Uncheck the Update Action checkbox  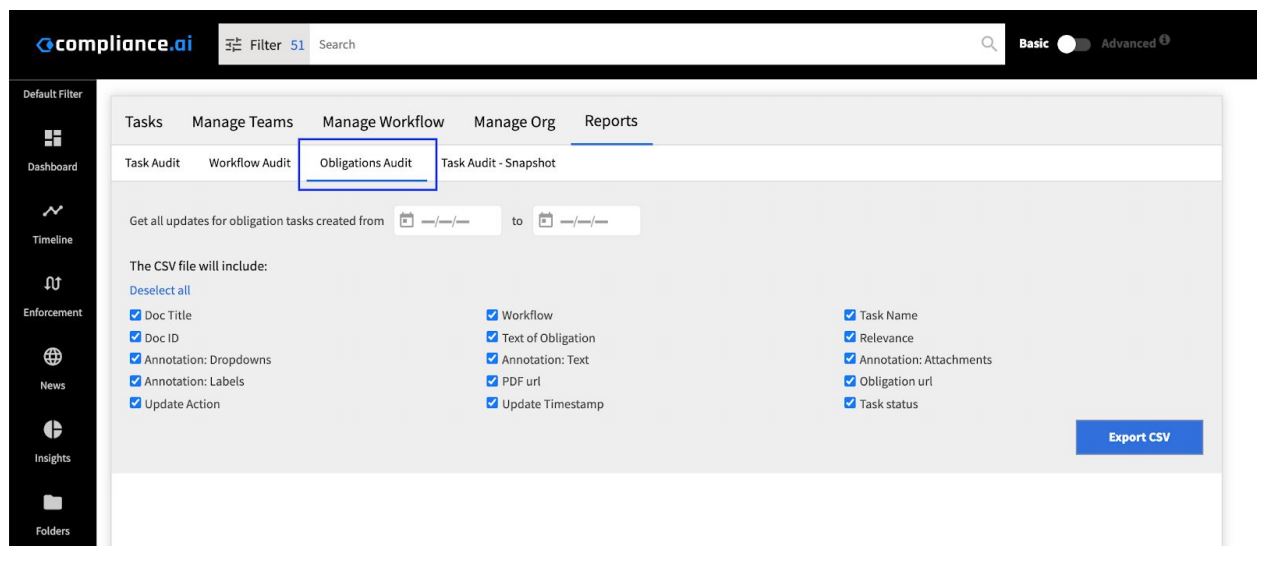pos(135,403)
